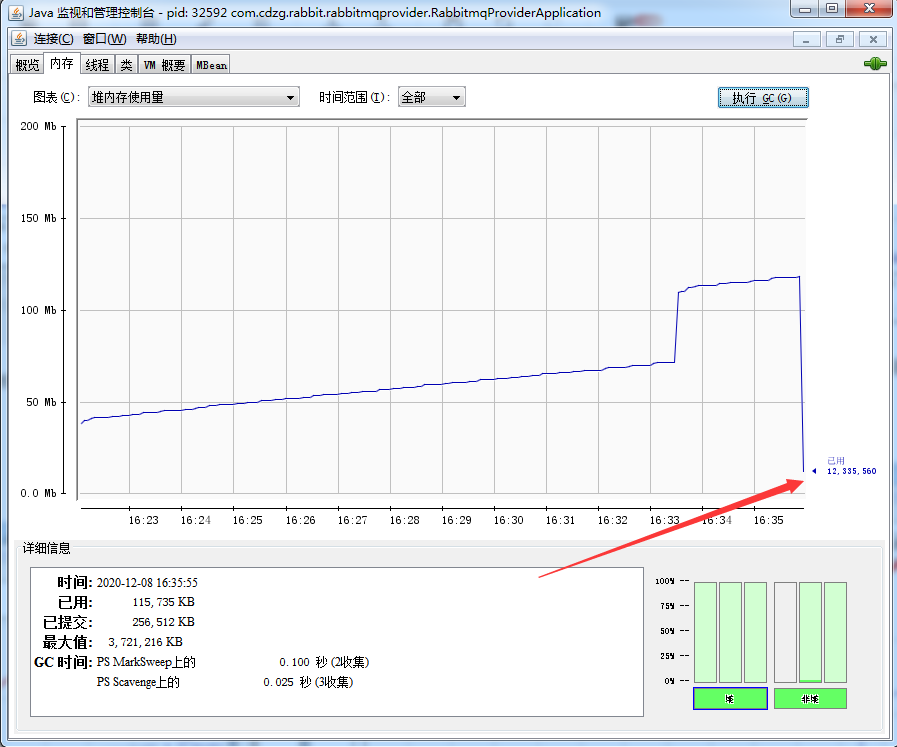
Task: Restore the inner connection window
Action: (x=840, y=39)
